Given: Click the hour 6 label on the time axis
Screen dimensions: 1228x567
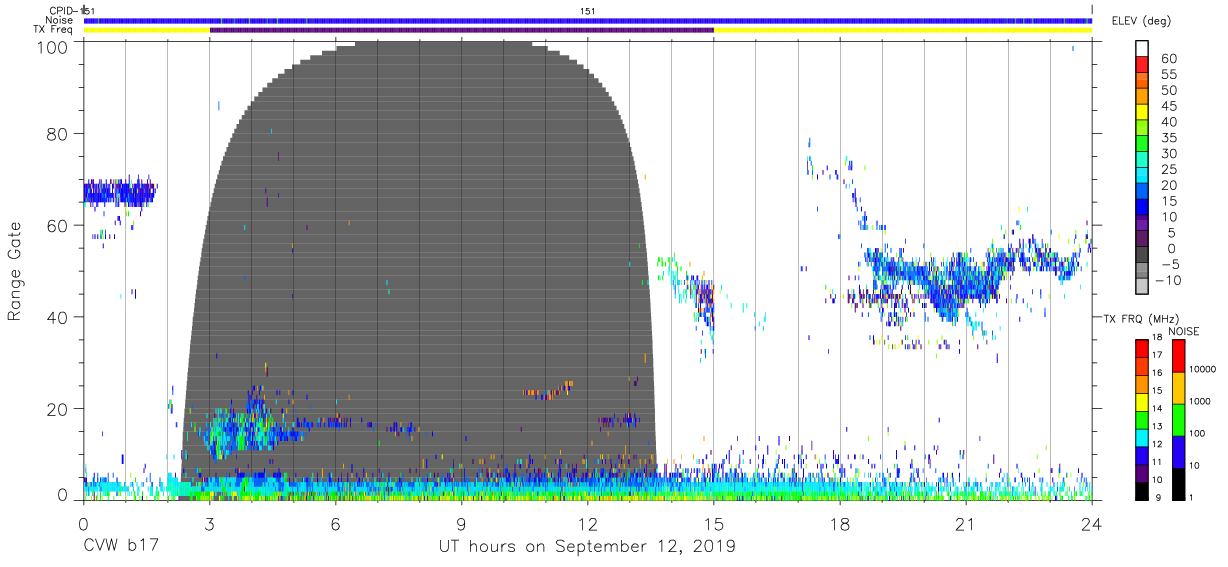Looking at the screenshot, I should 336,524.
